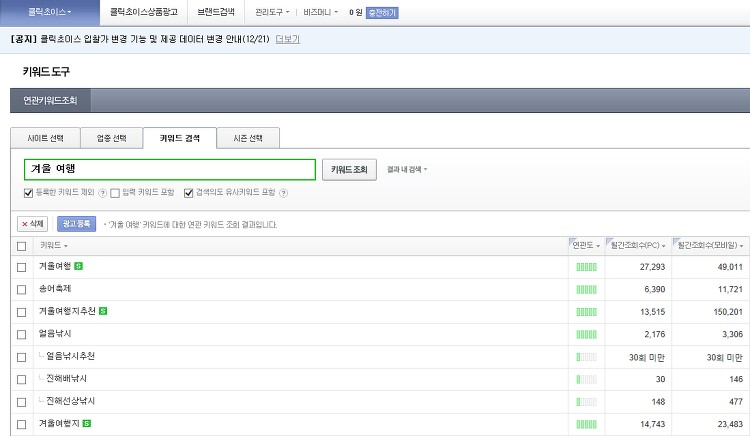Switch to 키워드 검색 tab
The width and height of the screenshot is (750, 436).
[180, 138]
